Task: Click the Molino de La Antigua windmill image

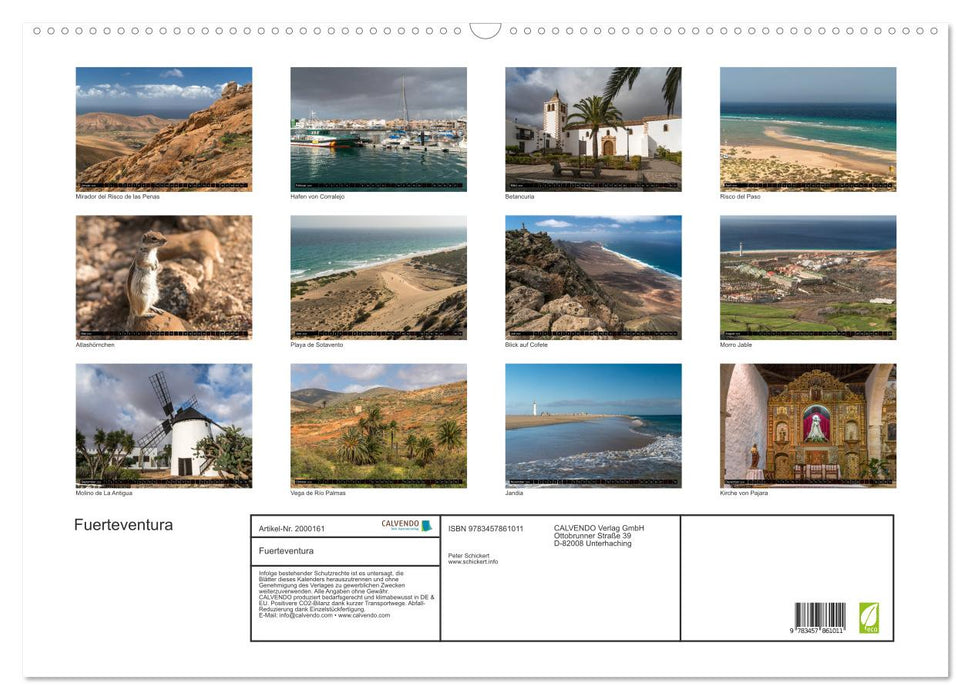Action: 163,424
